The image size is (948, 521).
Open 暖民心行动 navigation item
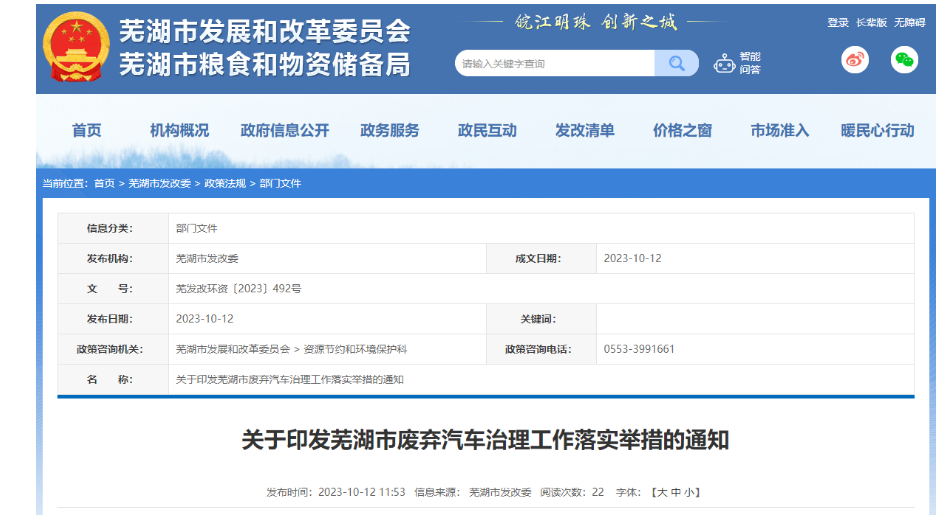pos(877,130)
